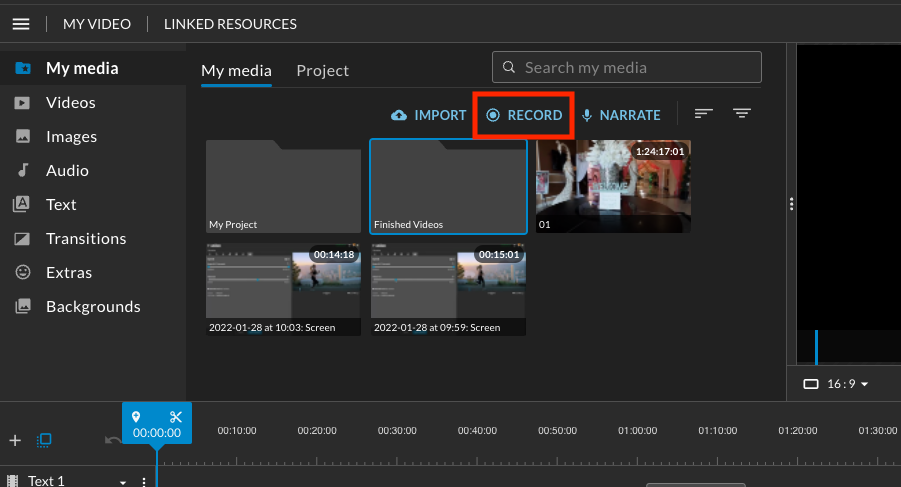Add a new track with plus icon
The image size is (901, 487).
coord(15,440)
